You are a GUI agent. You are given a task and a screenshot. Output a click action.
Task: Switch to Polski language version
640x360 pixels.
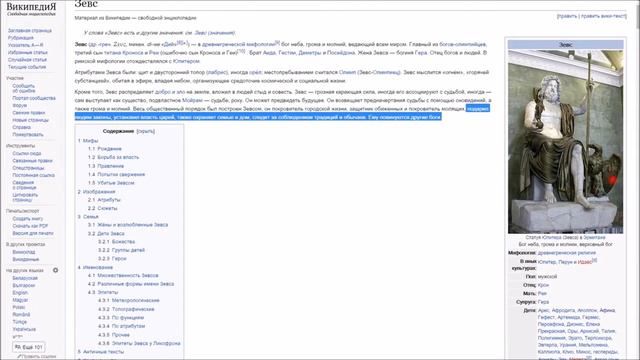(x=19, y=307)
